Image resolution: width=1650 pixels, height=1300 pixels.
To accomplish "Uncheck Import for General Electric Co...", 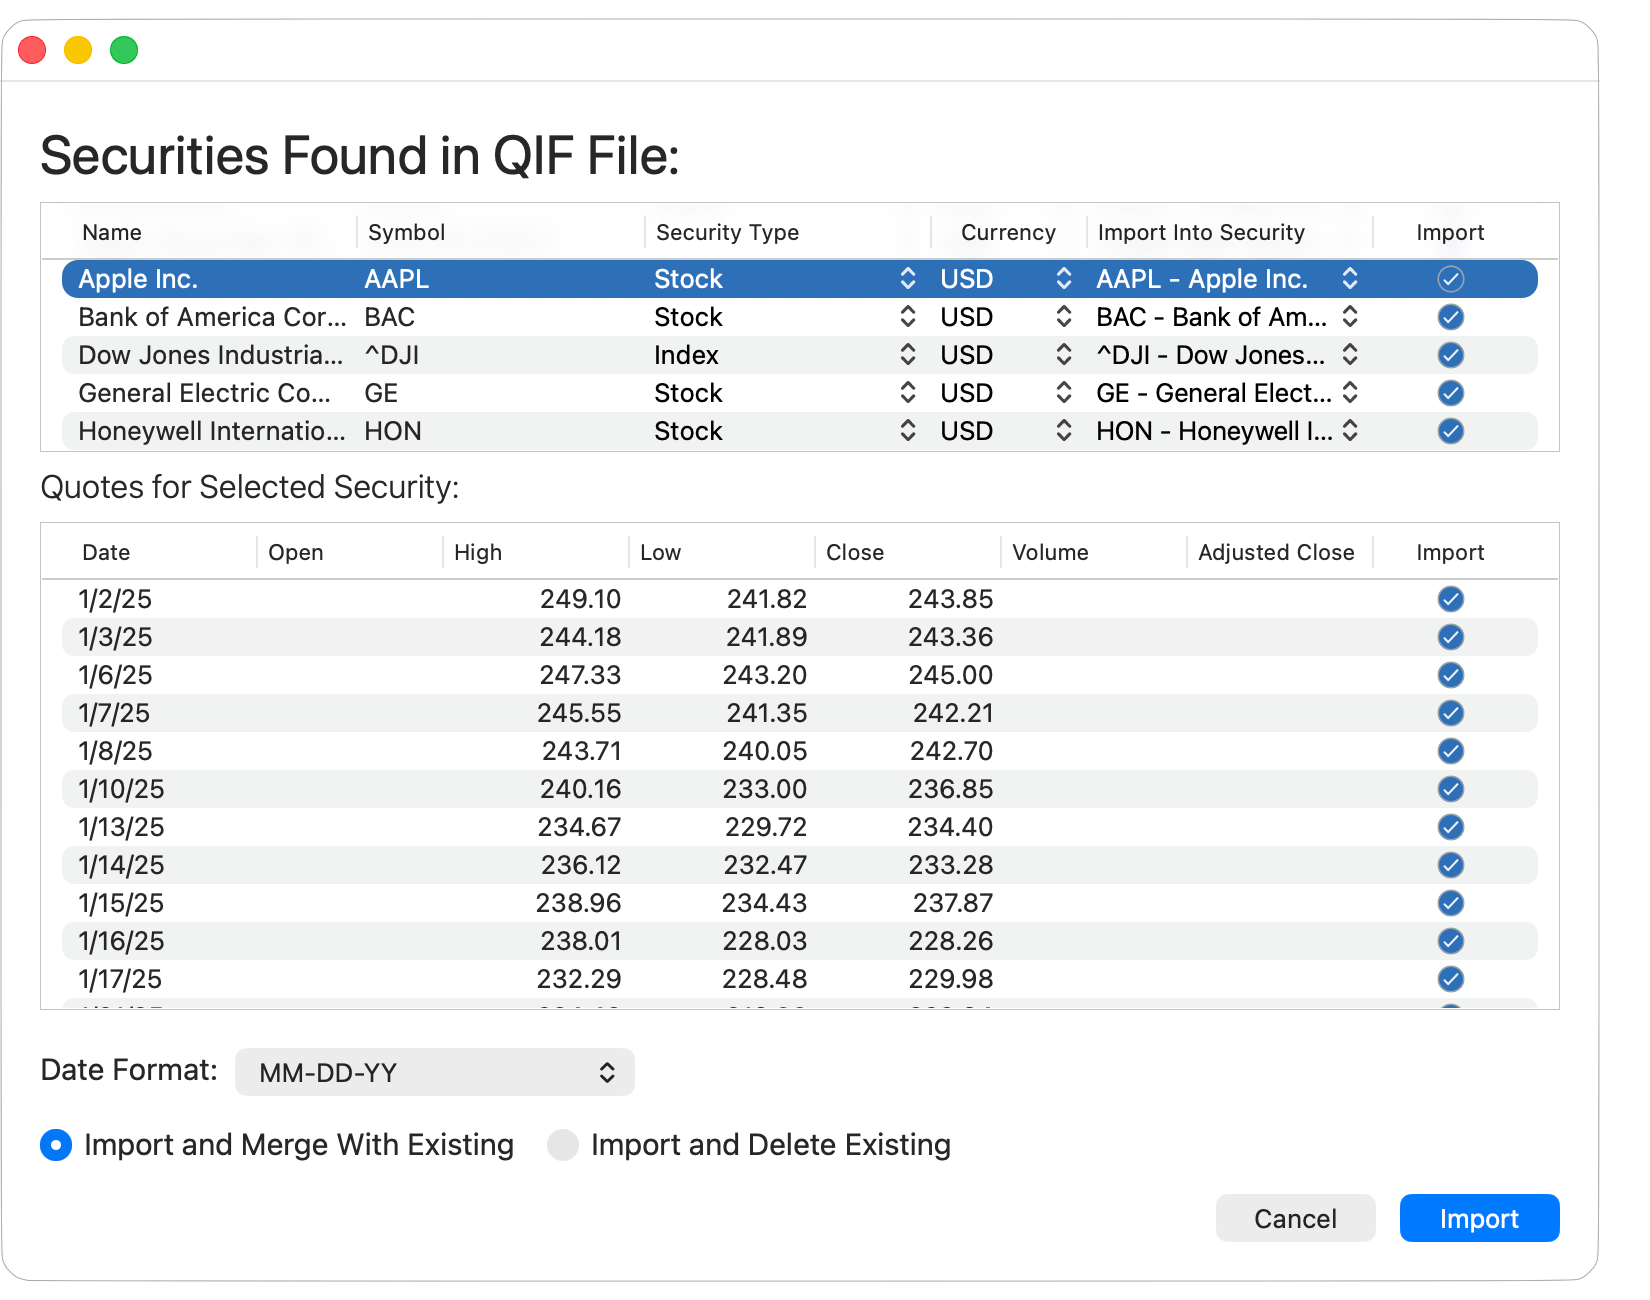I will coord(1451,393).
